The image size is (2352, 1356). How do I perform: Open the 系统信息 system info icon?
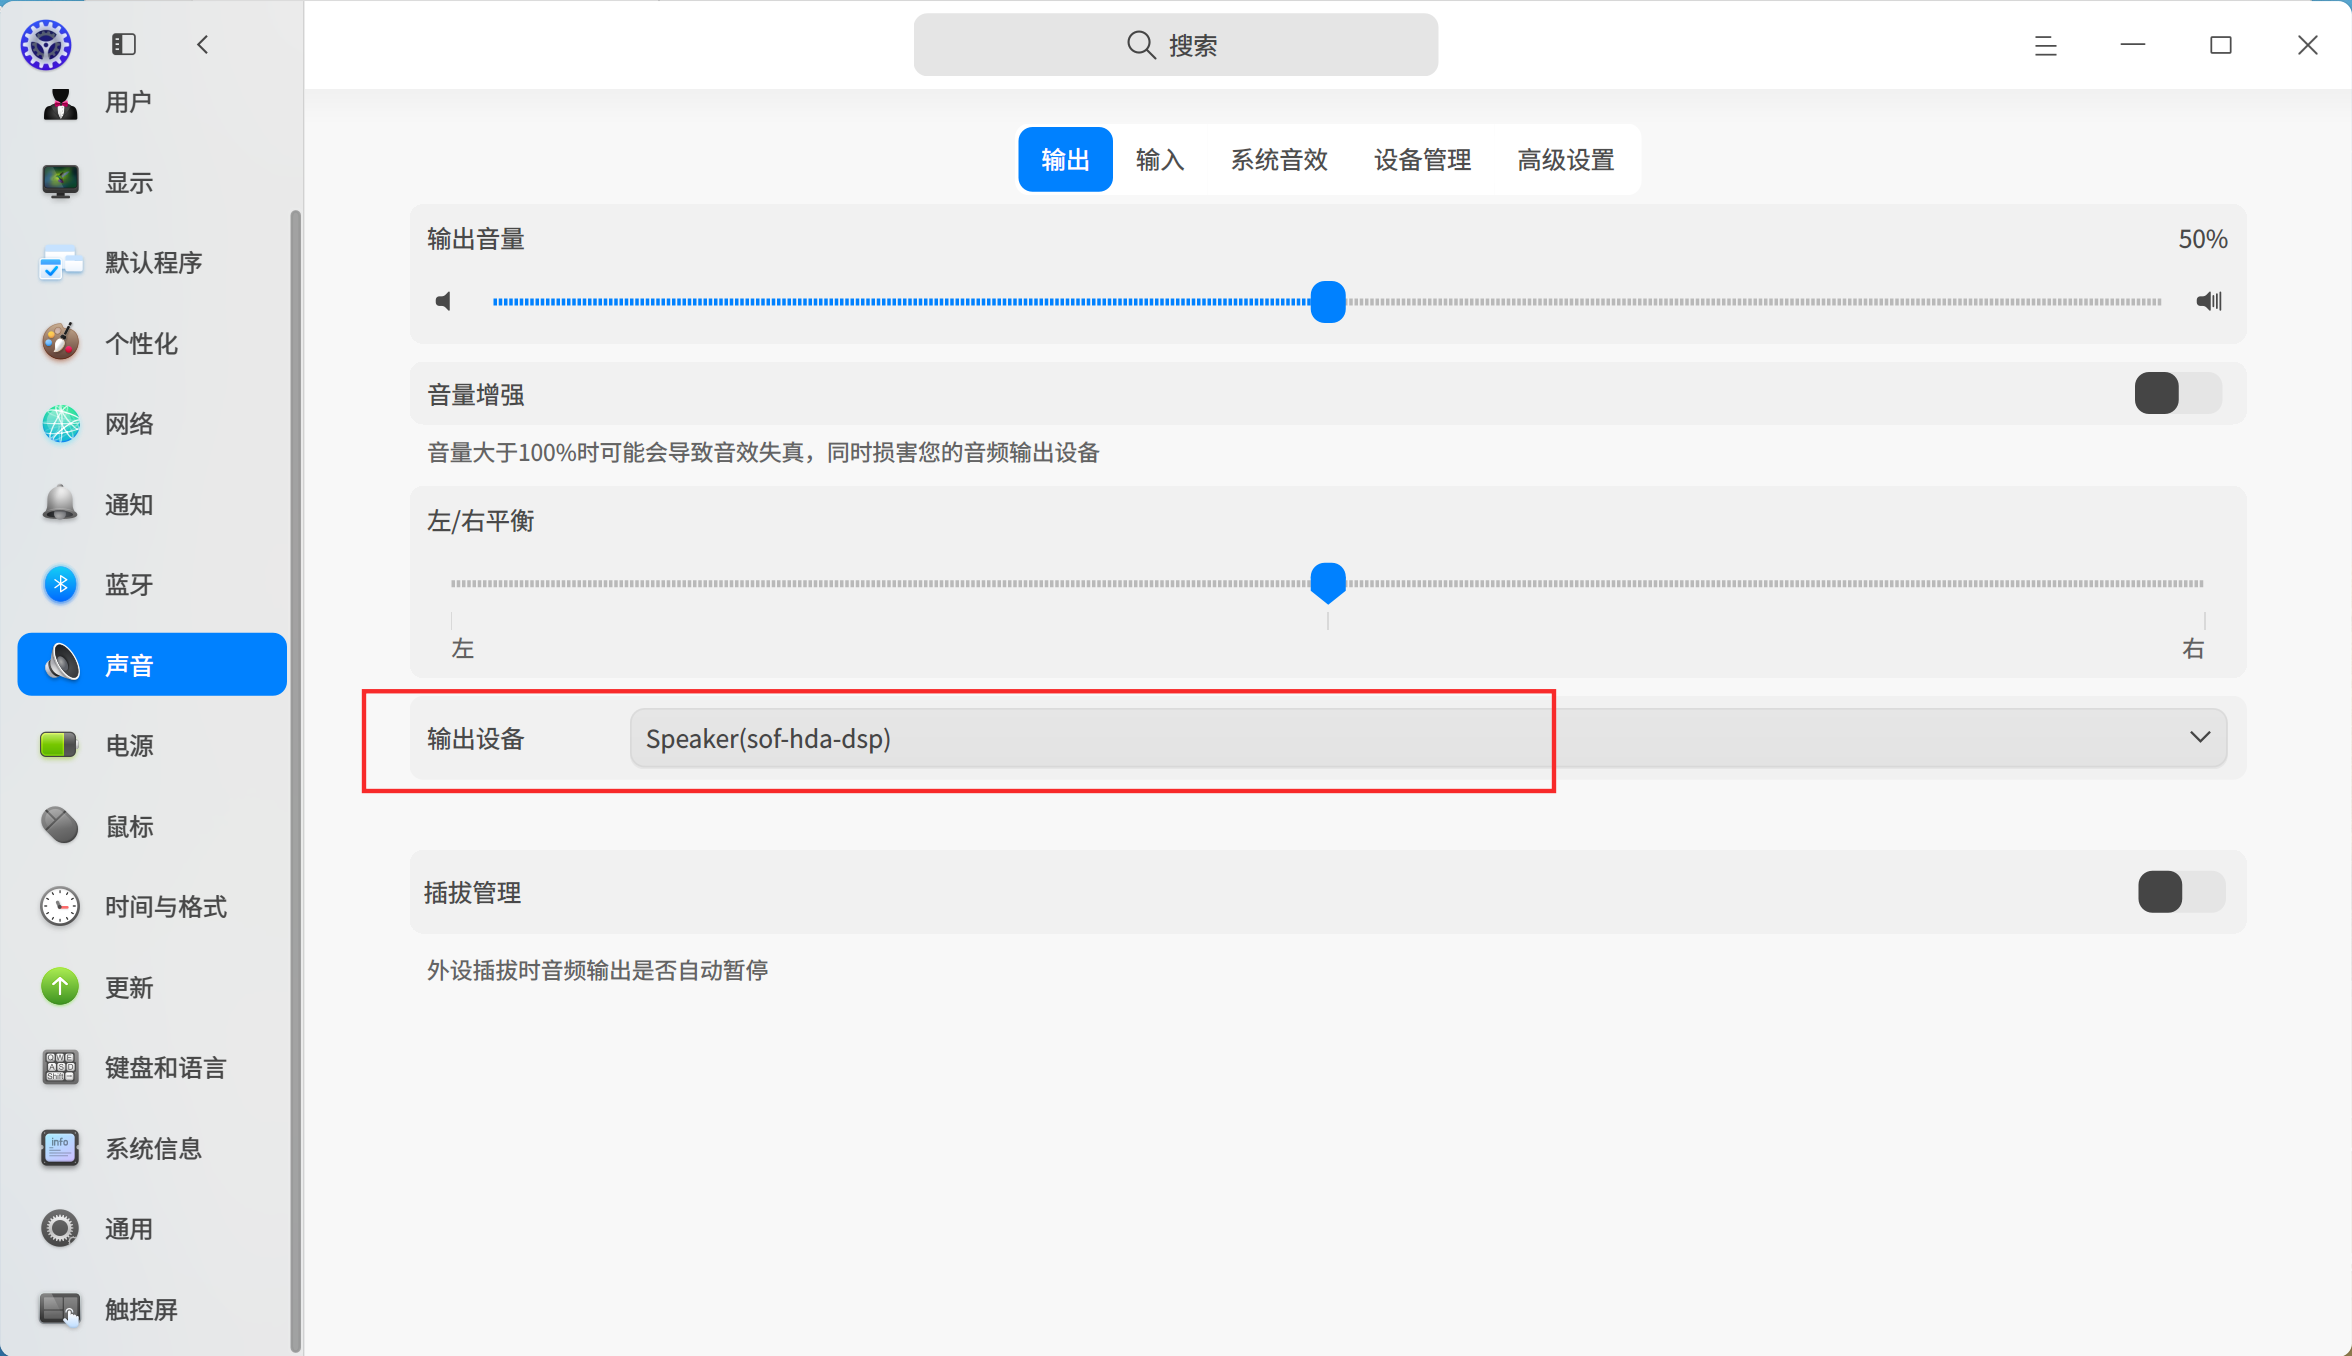tap(60, 1148)
